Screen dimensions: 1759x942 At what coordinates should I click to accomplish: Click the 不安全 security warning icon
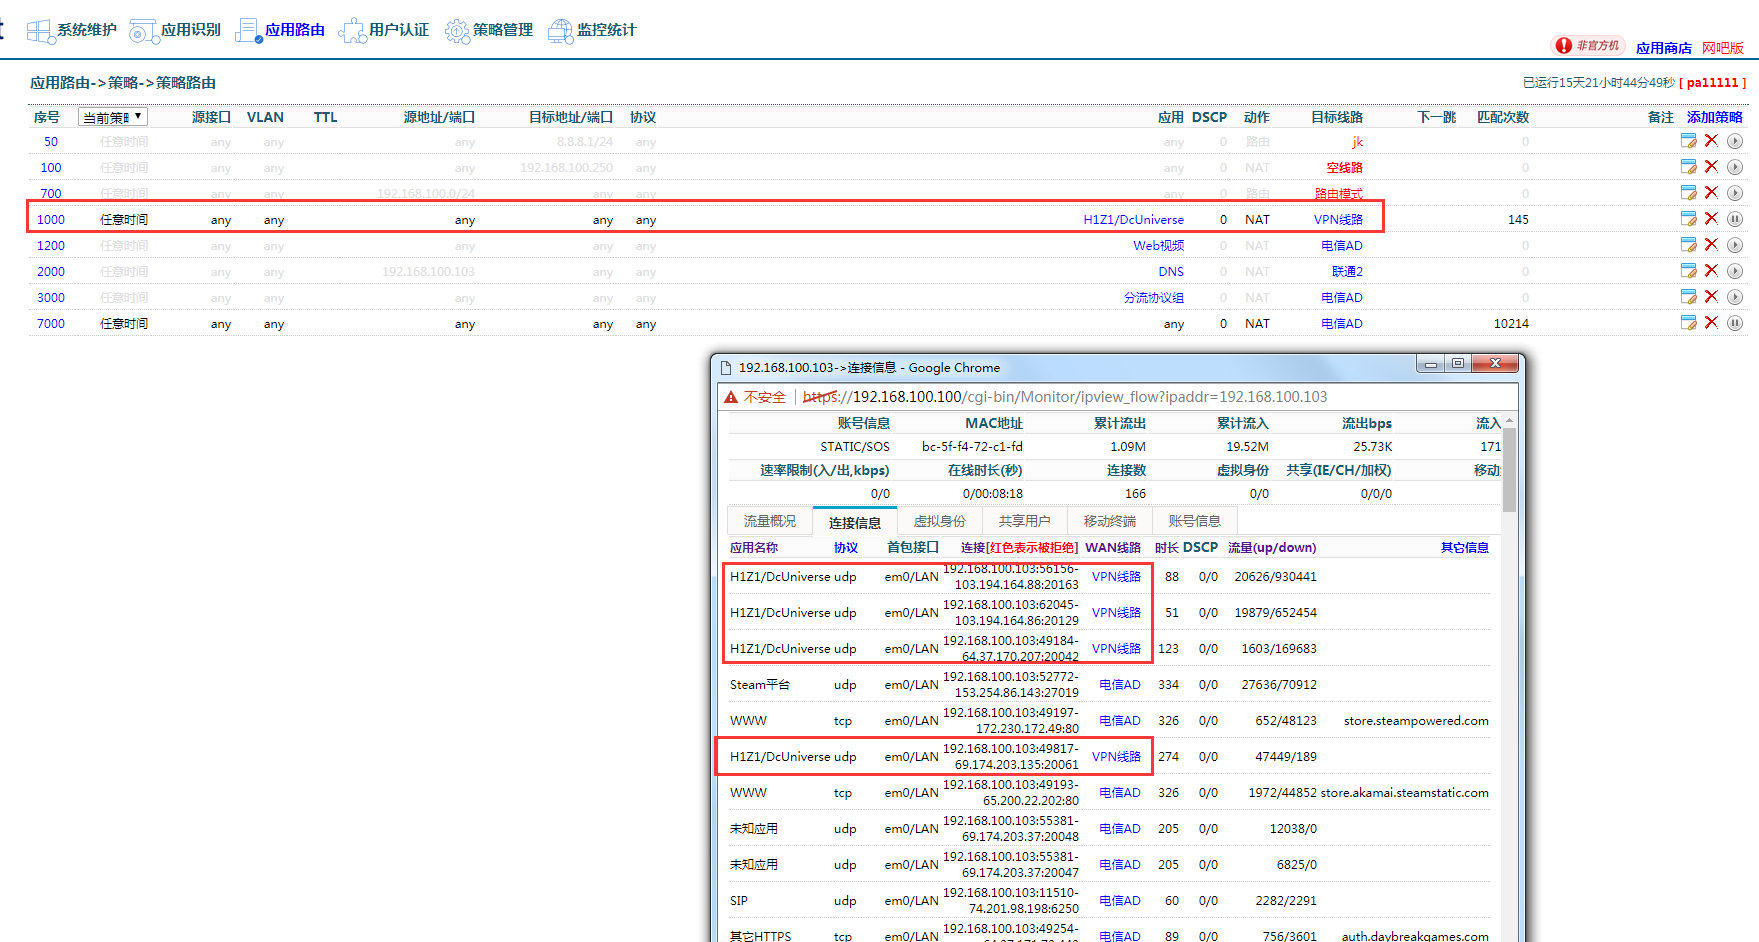click(731, 397)
